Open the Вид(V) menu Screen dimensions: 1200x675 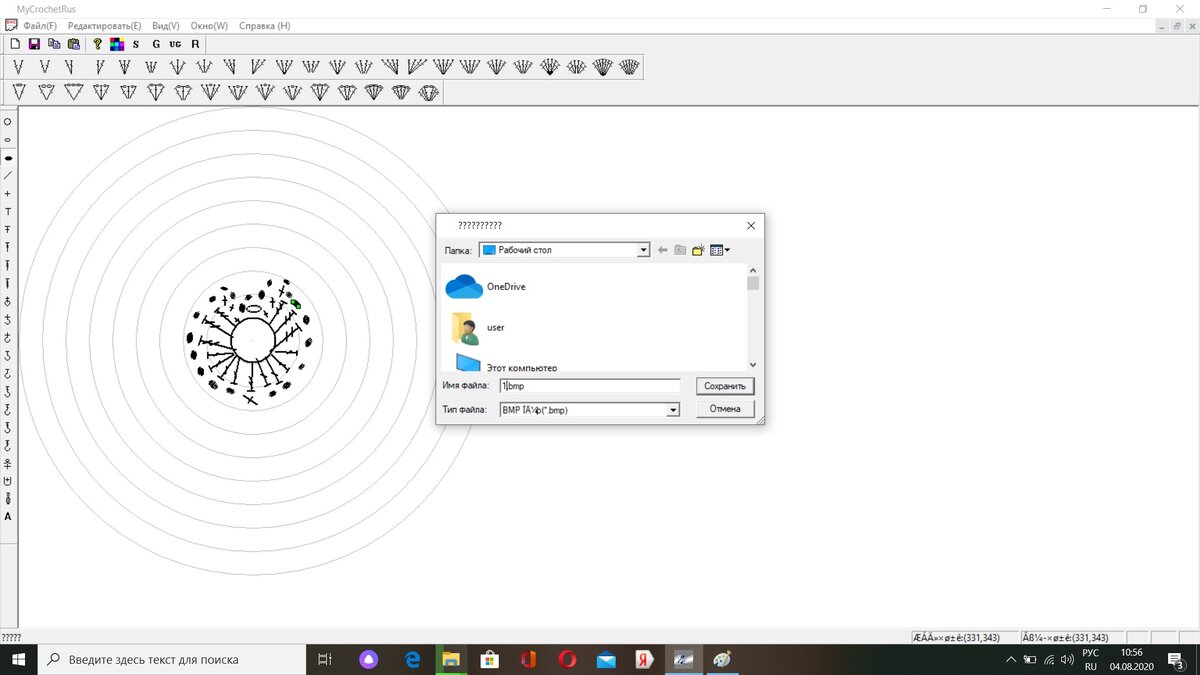(166, 25)
